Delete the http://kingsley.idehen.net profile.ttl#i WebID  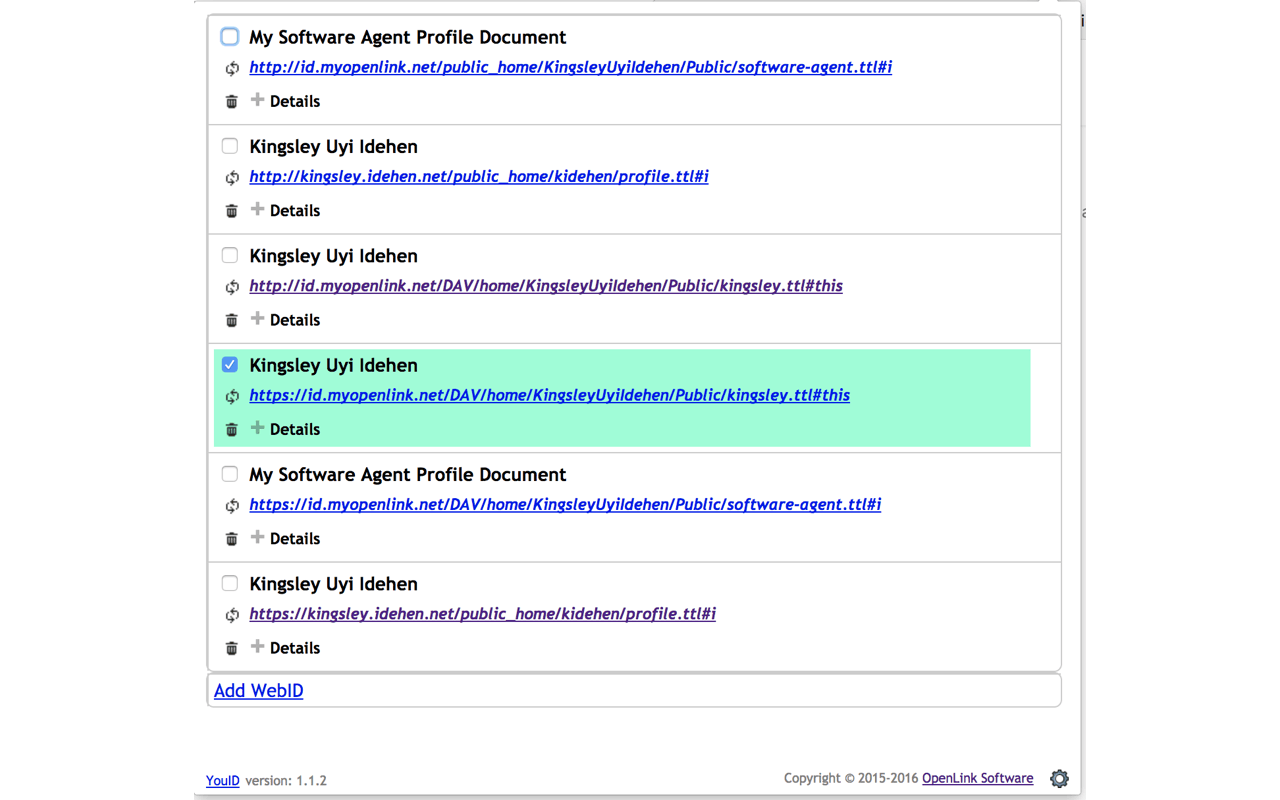pos(232,211)
